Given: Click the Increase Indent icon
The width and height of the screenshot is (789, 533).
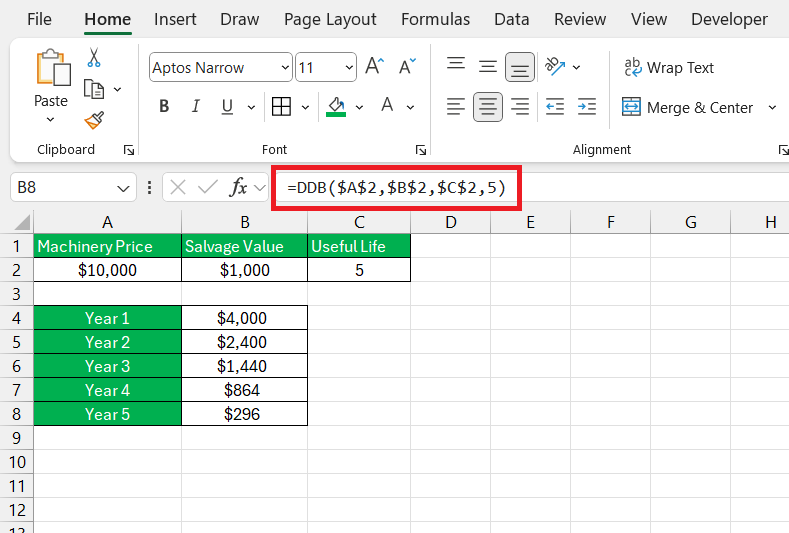Looking at the screenshot, I should pyautogui.click(x=587, y=107).
